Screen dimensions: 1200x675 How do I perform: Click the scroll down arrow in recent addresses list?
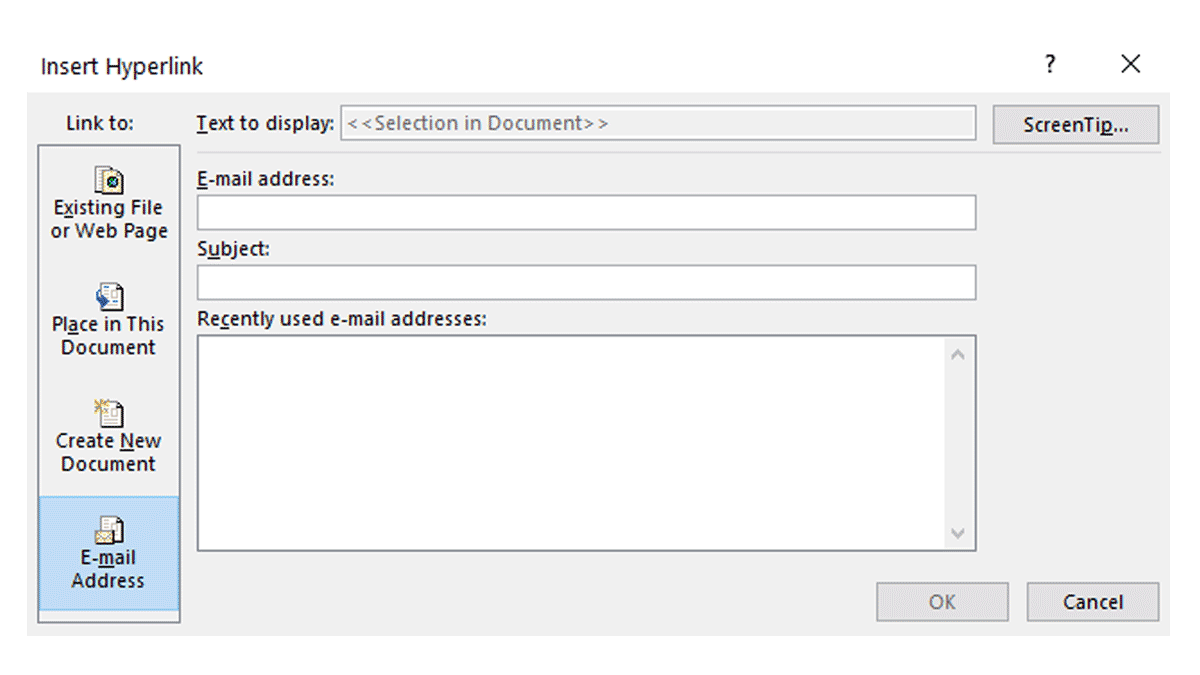[x=957, y=533]
